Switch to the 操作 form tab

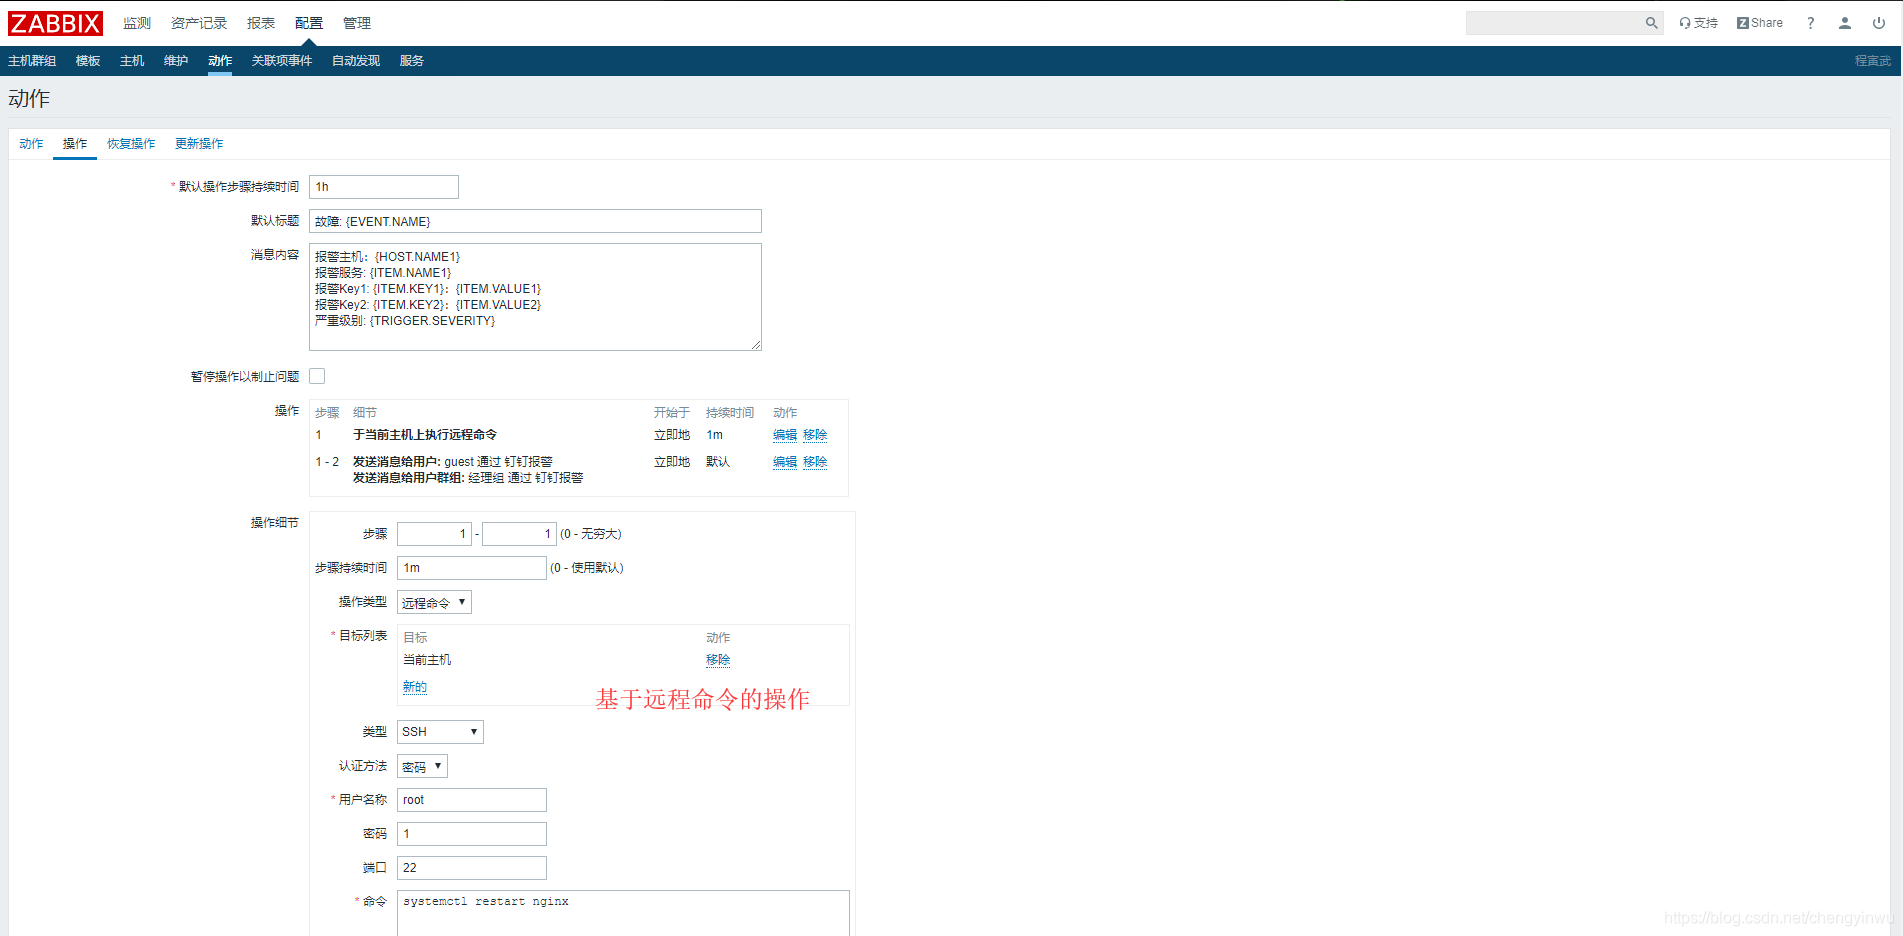[x=75, y=144]
